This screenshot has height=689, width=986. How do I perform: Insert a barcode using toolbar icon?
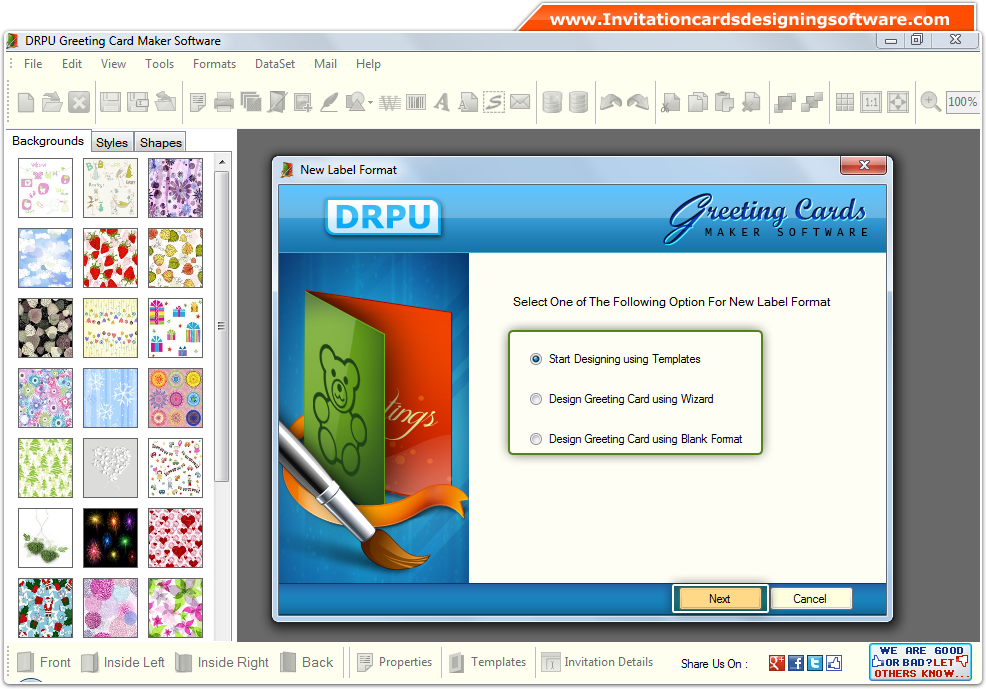pyautogui.click(x=416, y=102)
